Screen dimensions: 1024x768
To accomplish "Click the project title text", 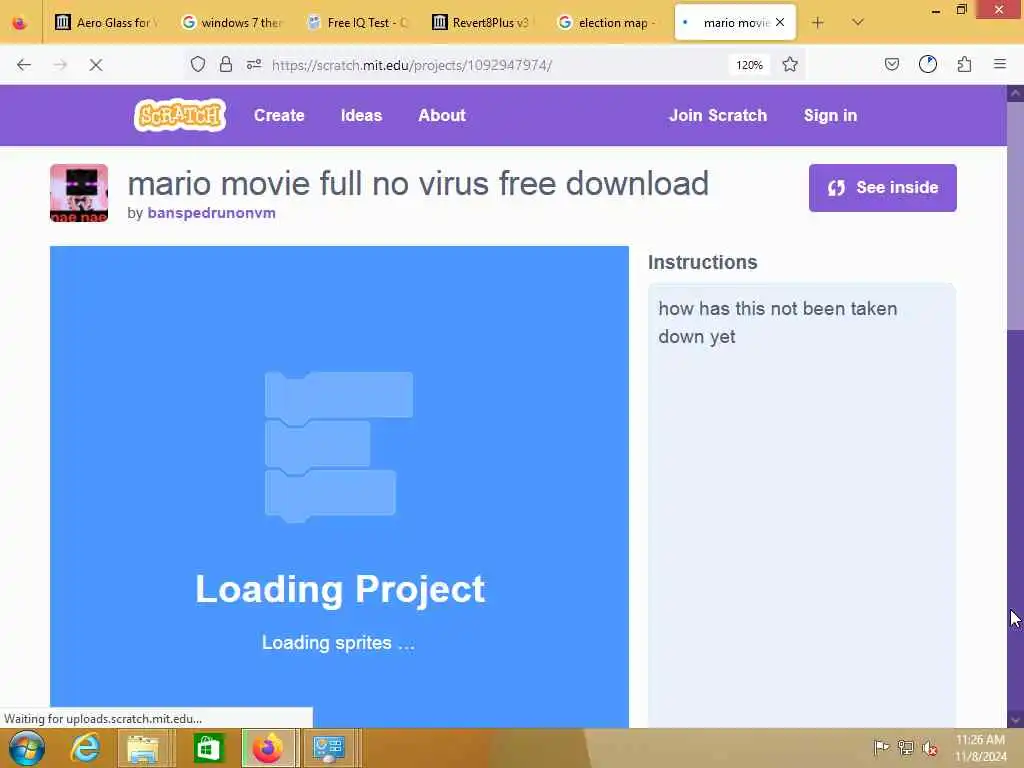I will coord(418,184).
